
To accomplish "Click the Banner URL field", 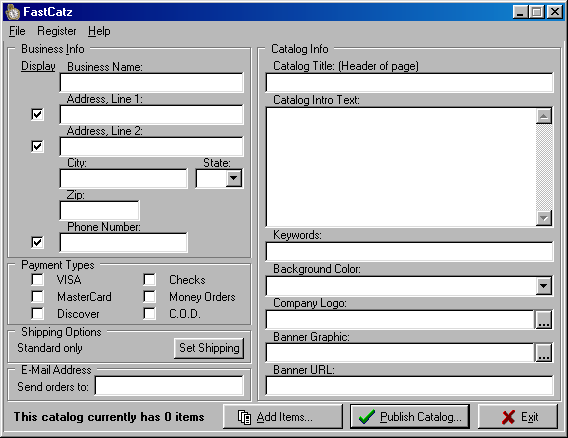I will click(x=409, y=385).
